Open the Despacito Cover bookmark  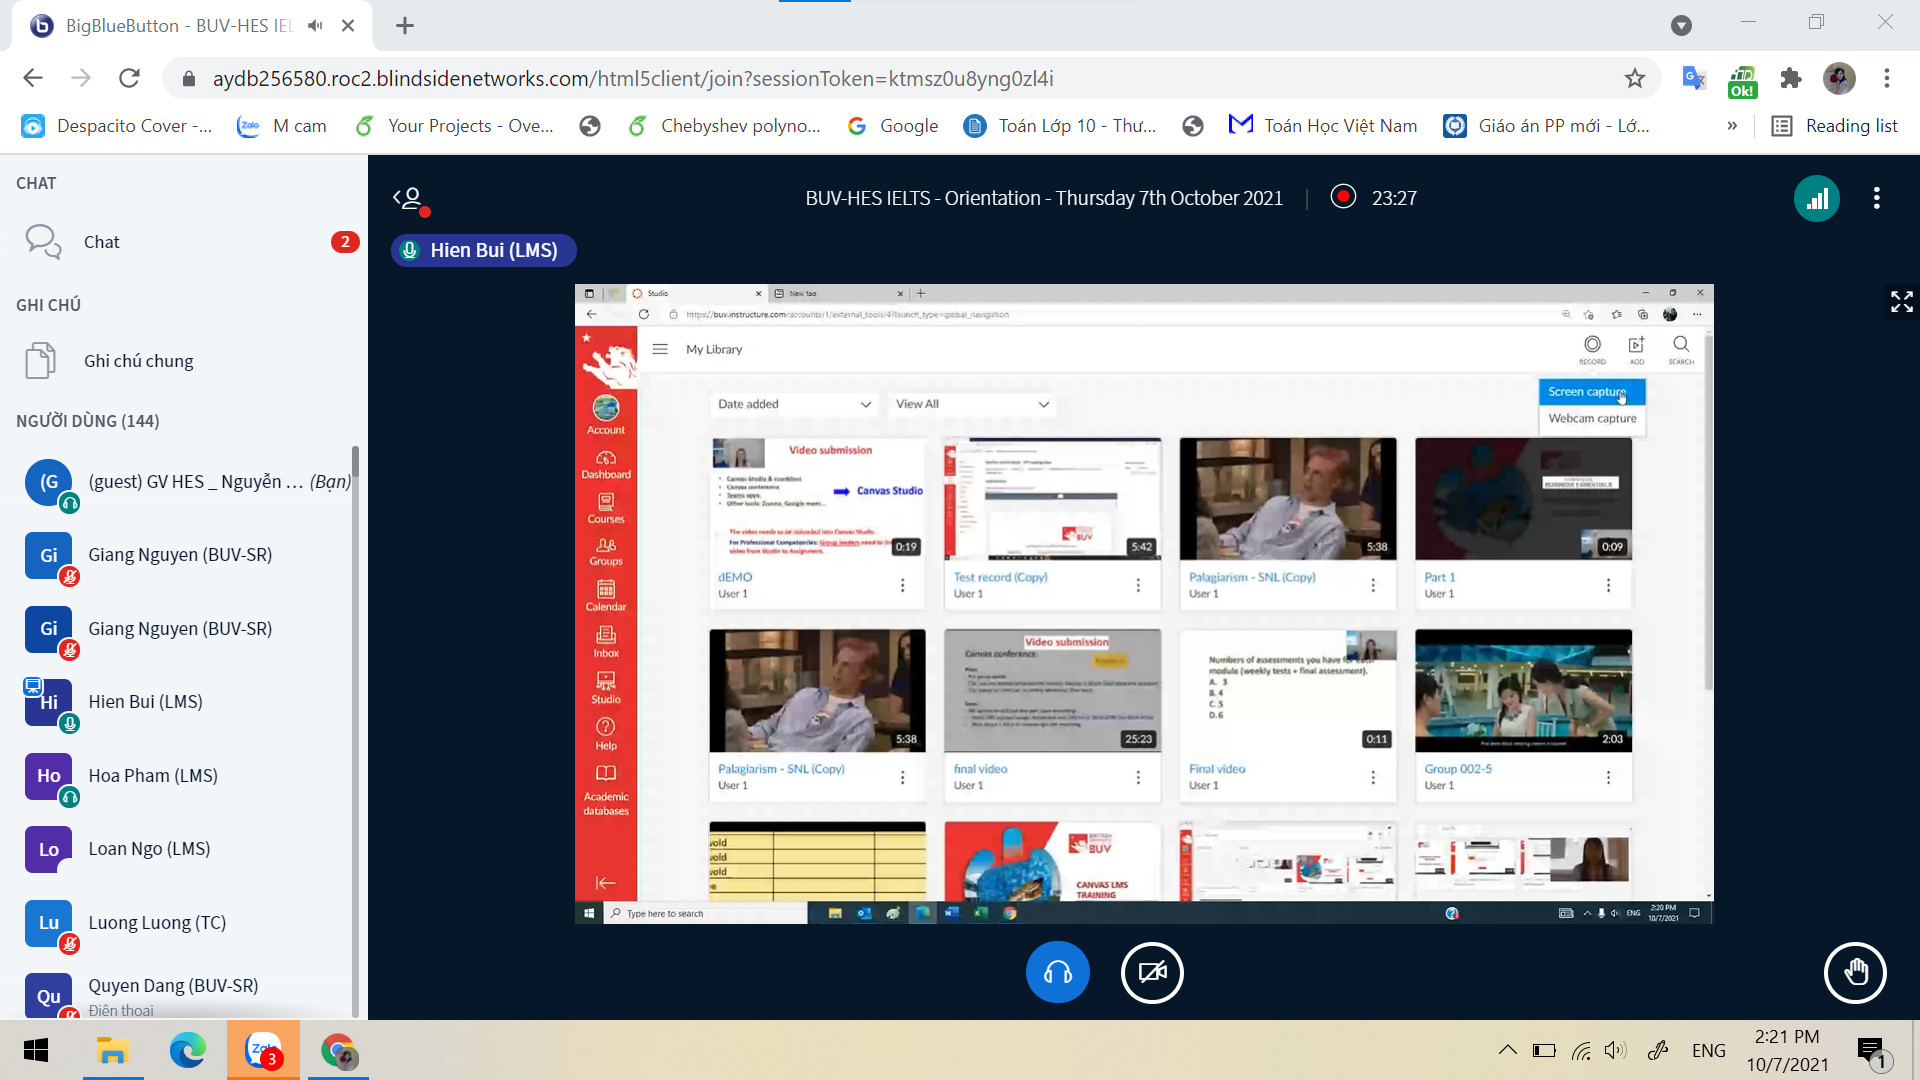[x=117, y=126]
